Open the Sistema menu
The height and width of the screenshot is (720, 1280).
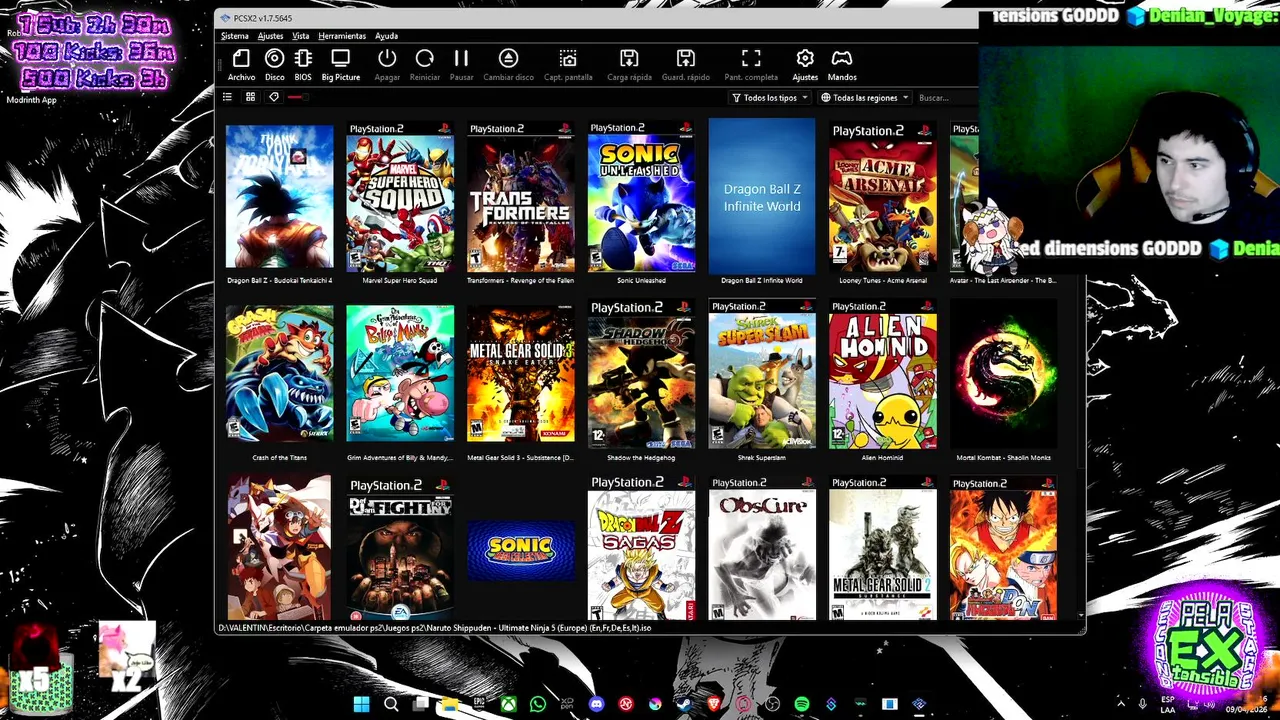(235, 36)
